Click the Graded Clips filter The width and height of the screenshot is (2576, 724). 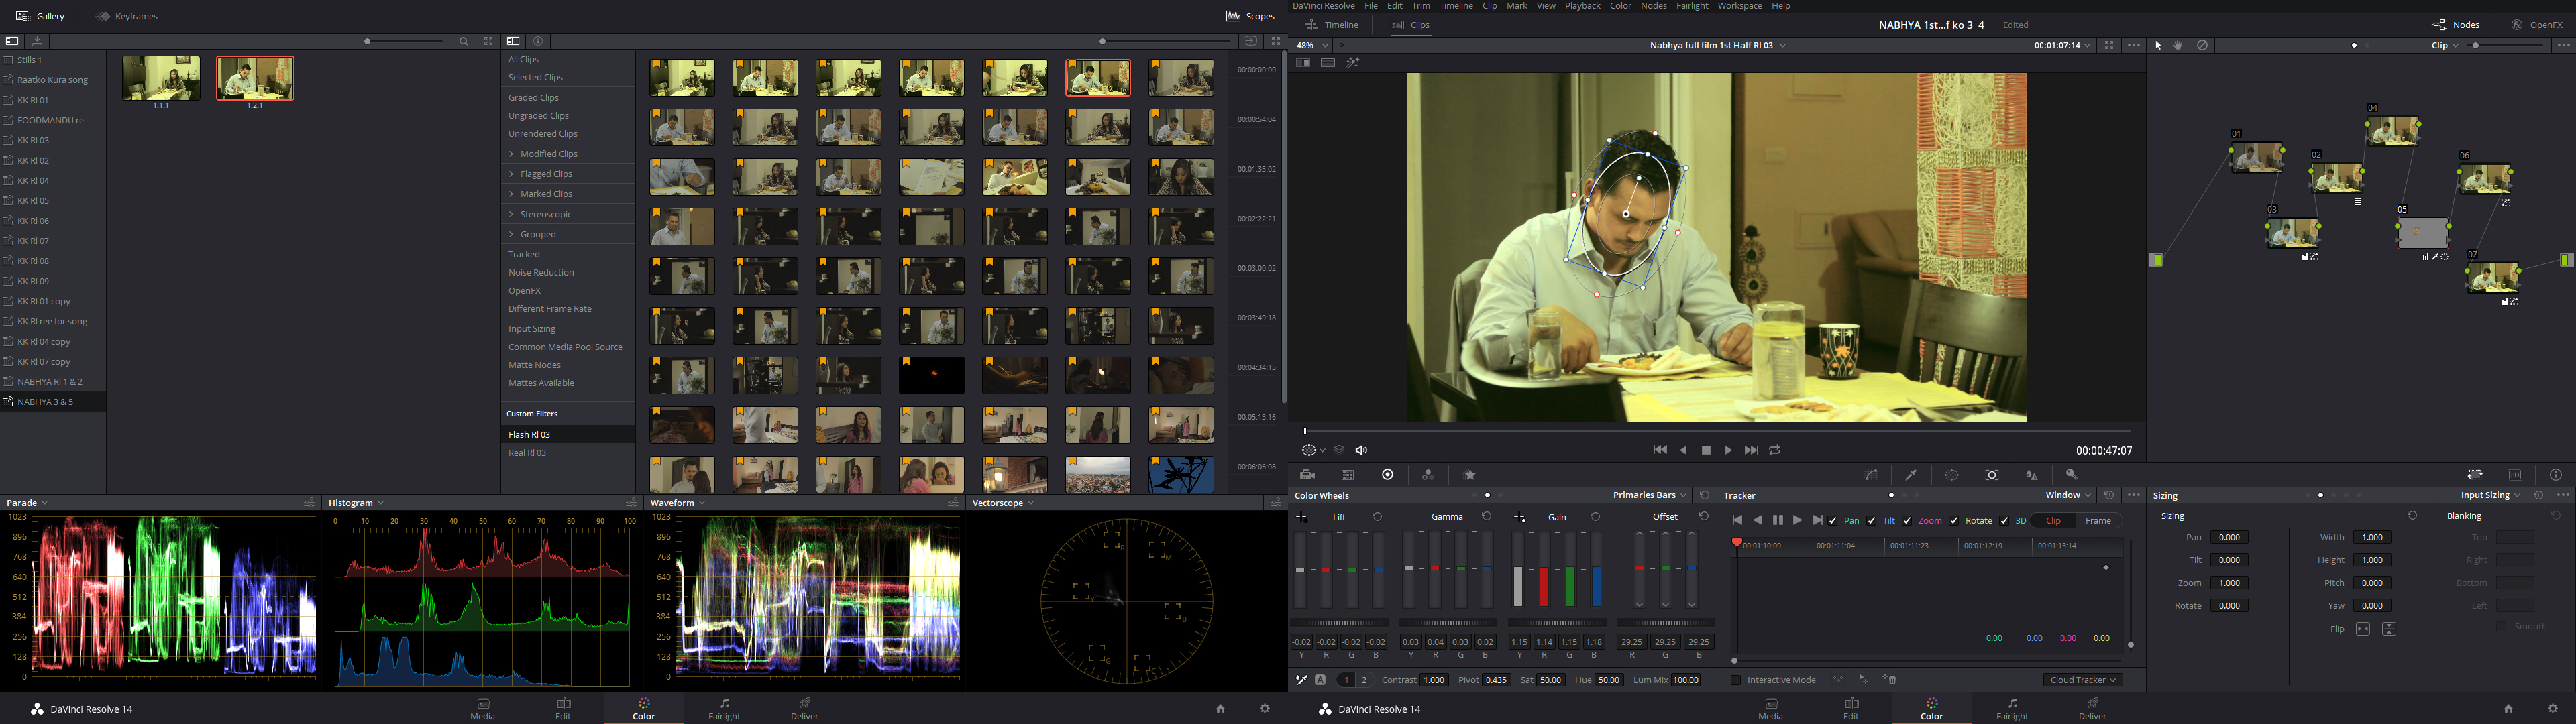pos(533,97)
